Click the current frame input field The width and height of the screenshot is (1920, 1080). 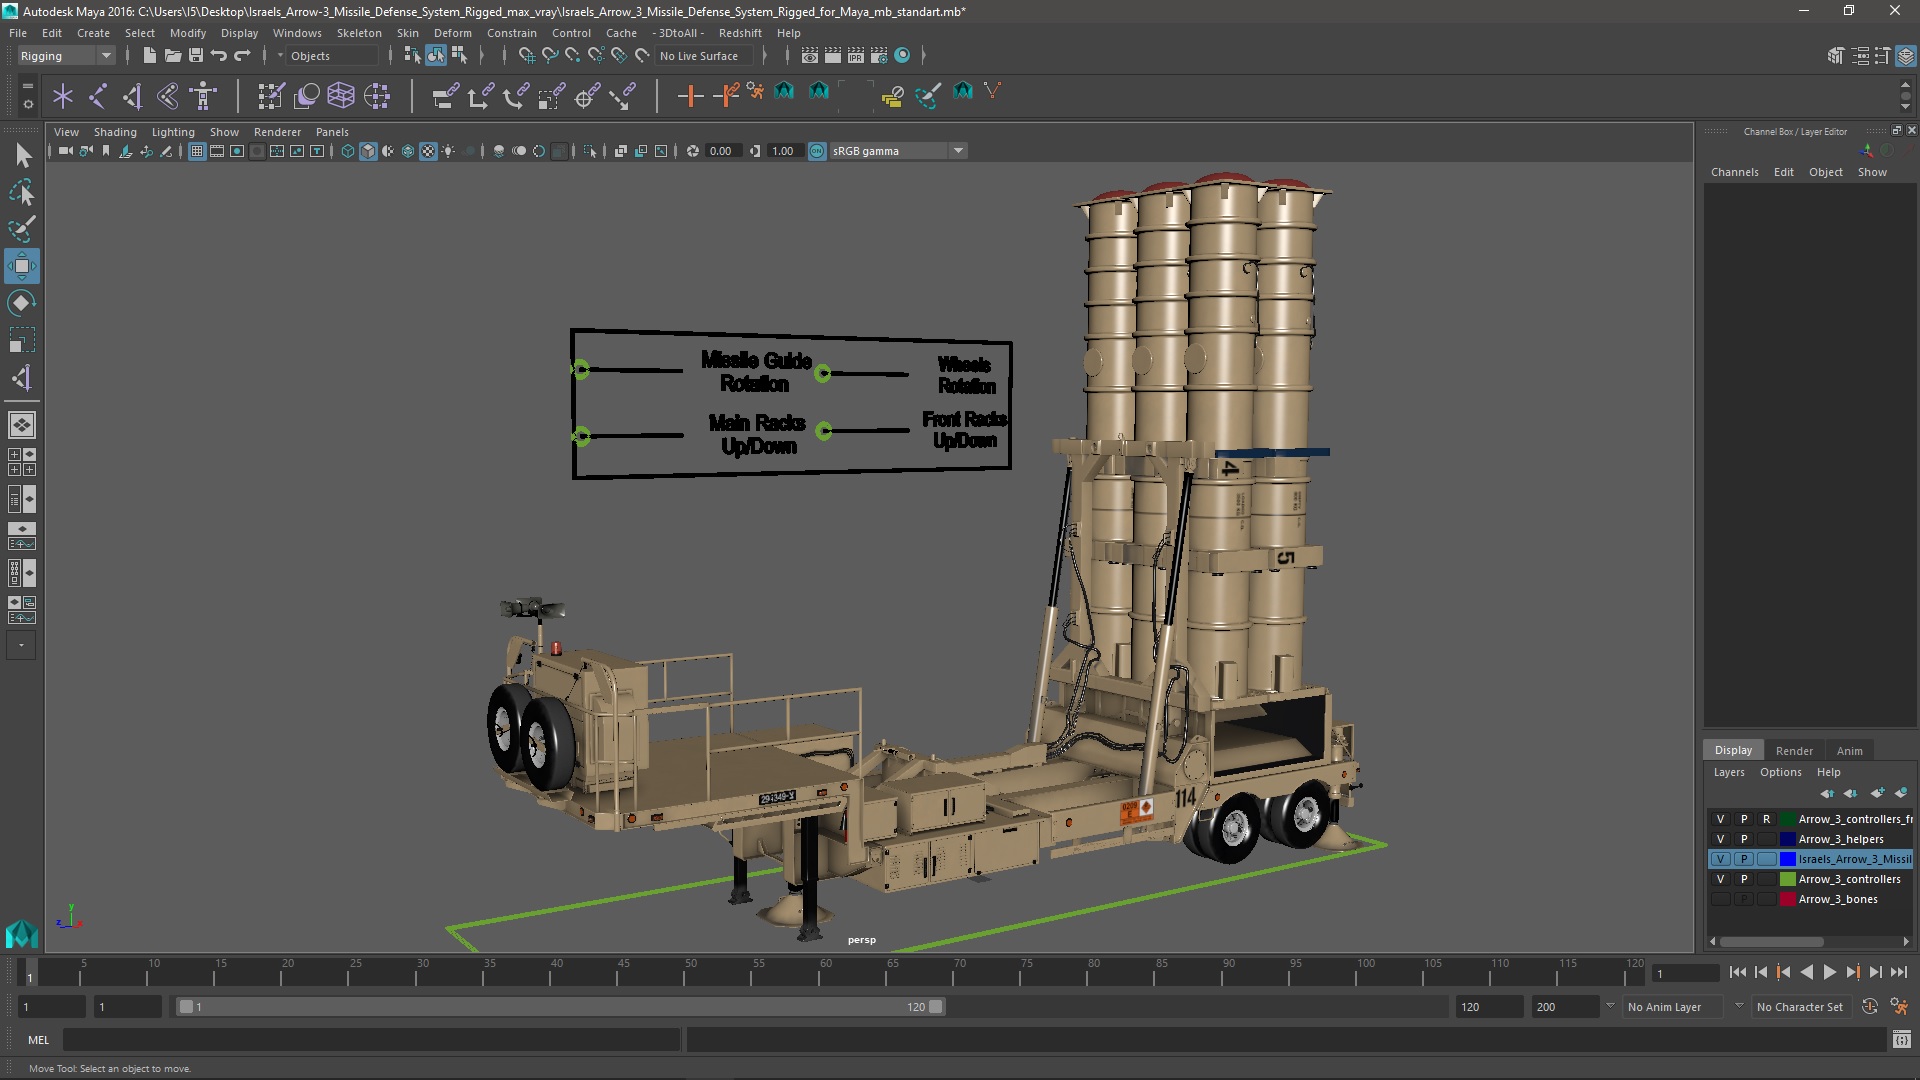(x=1684, y=973)
